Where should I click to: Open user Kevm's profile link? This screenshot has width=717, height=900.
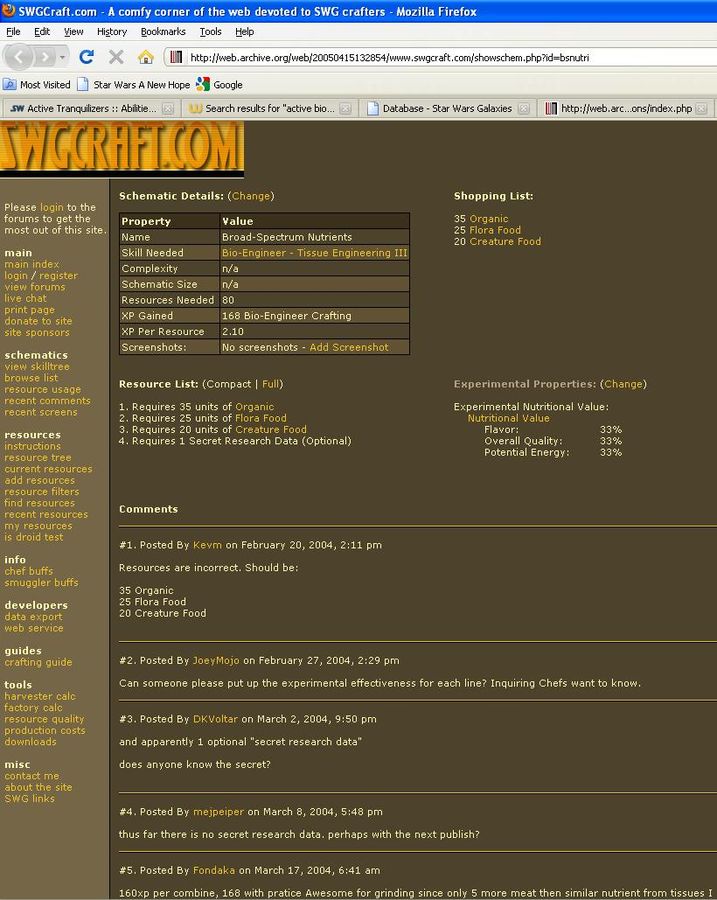207,545
